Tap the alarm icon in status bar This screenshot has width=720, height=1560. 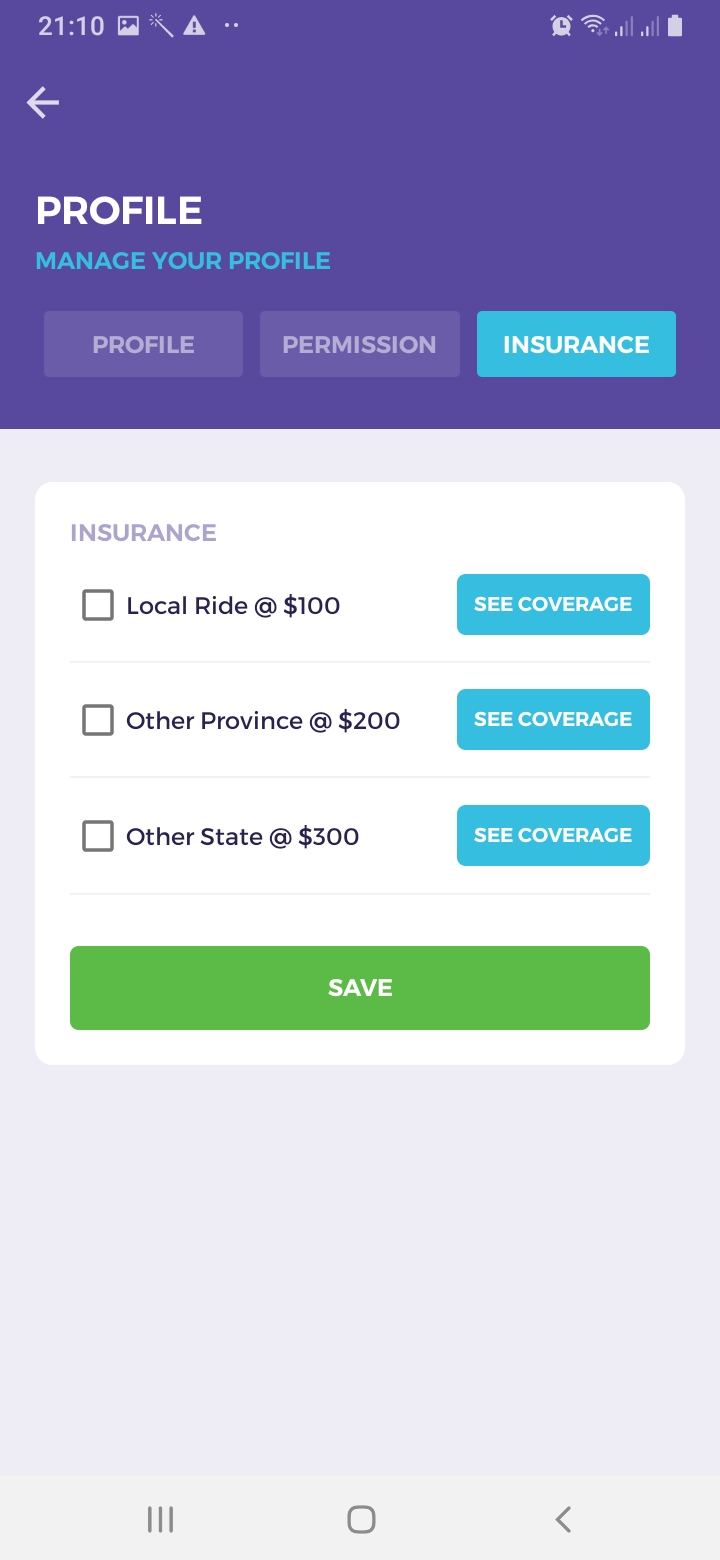point(562,26)
